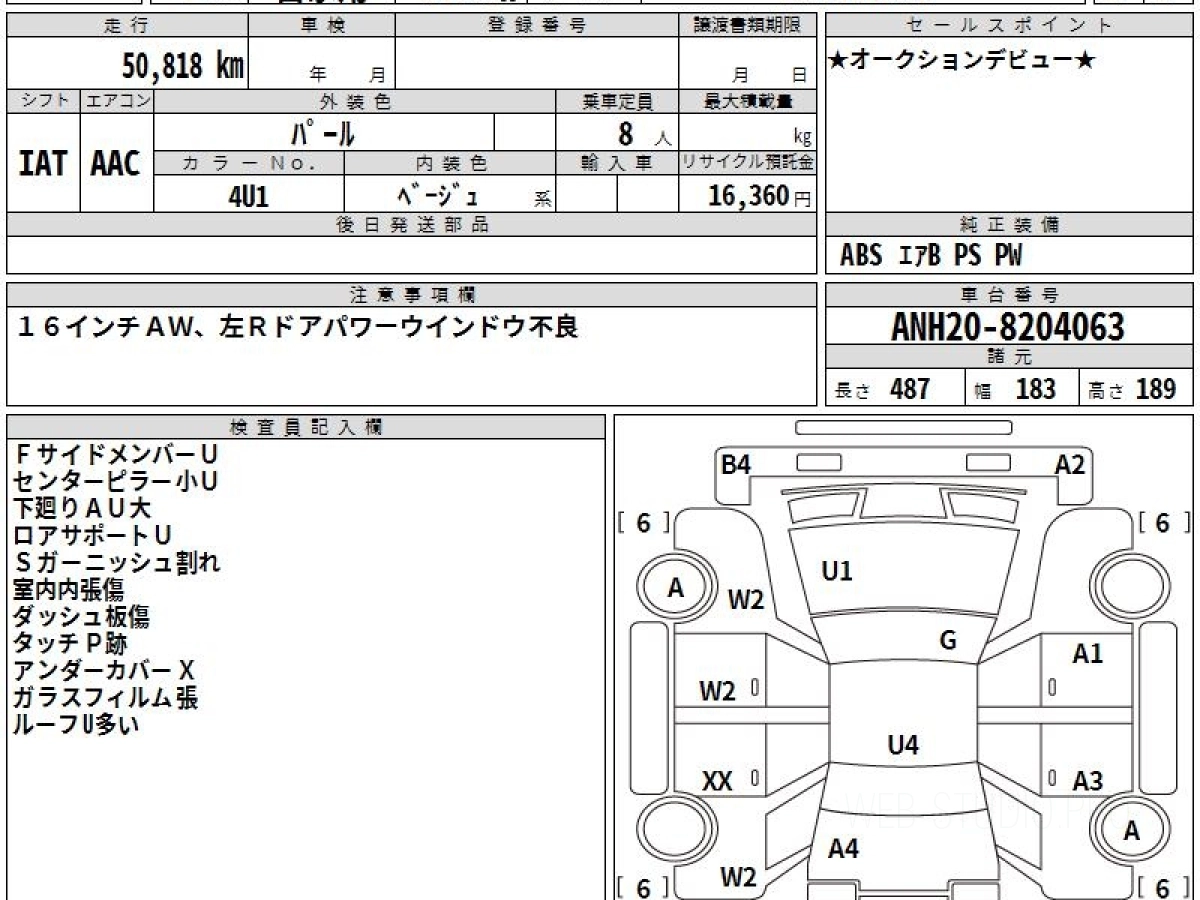Click the 輸入車 header
1200x900 pixels.
click(617, 163)
